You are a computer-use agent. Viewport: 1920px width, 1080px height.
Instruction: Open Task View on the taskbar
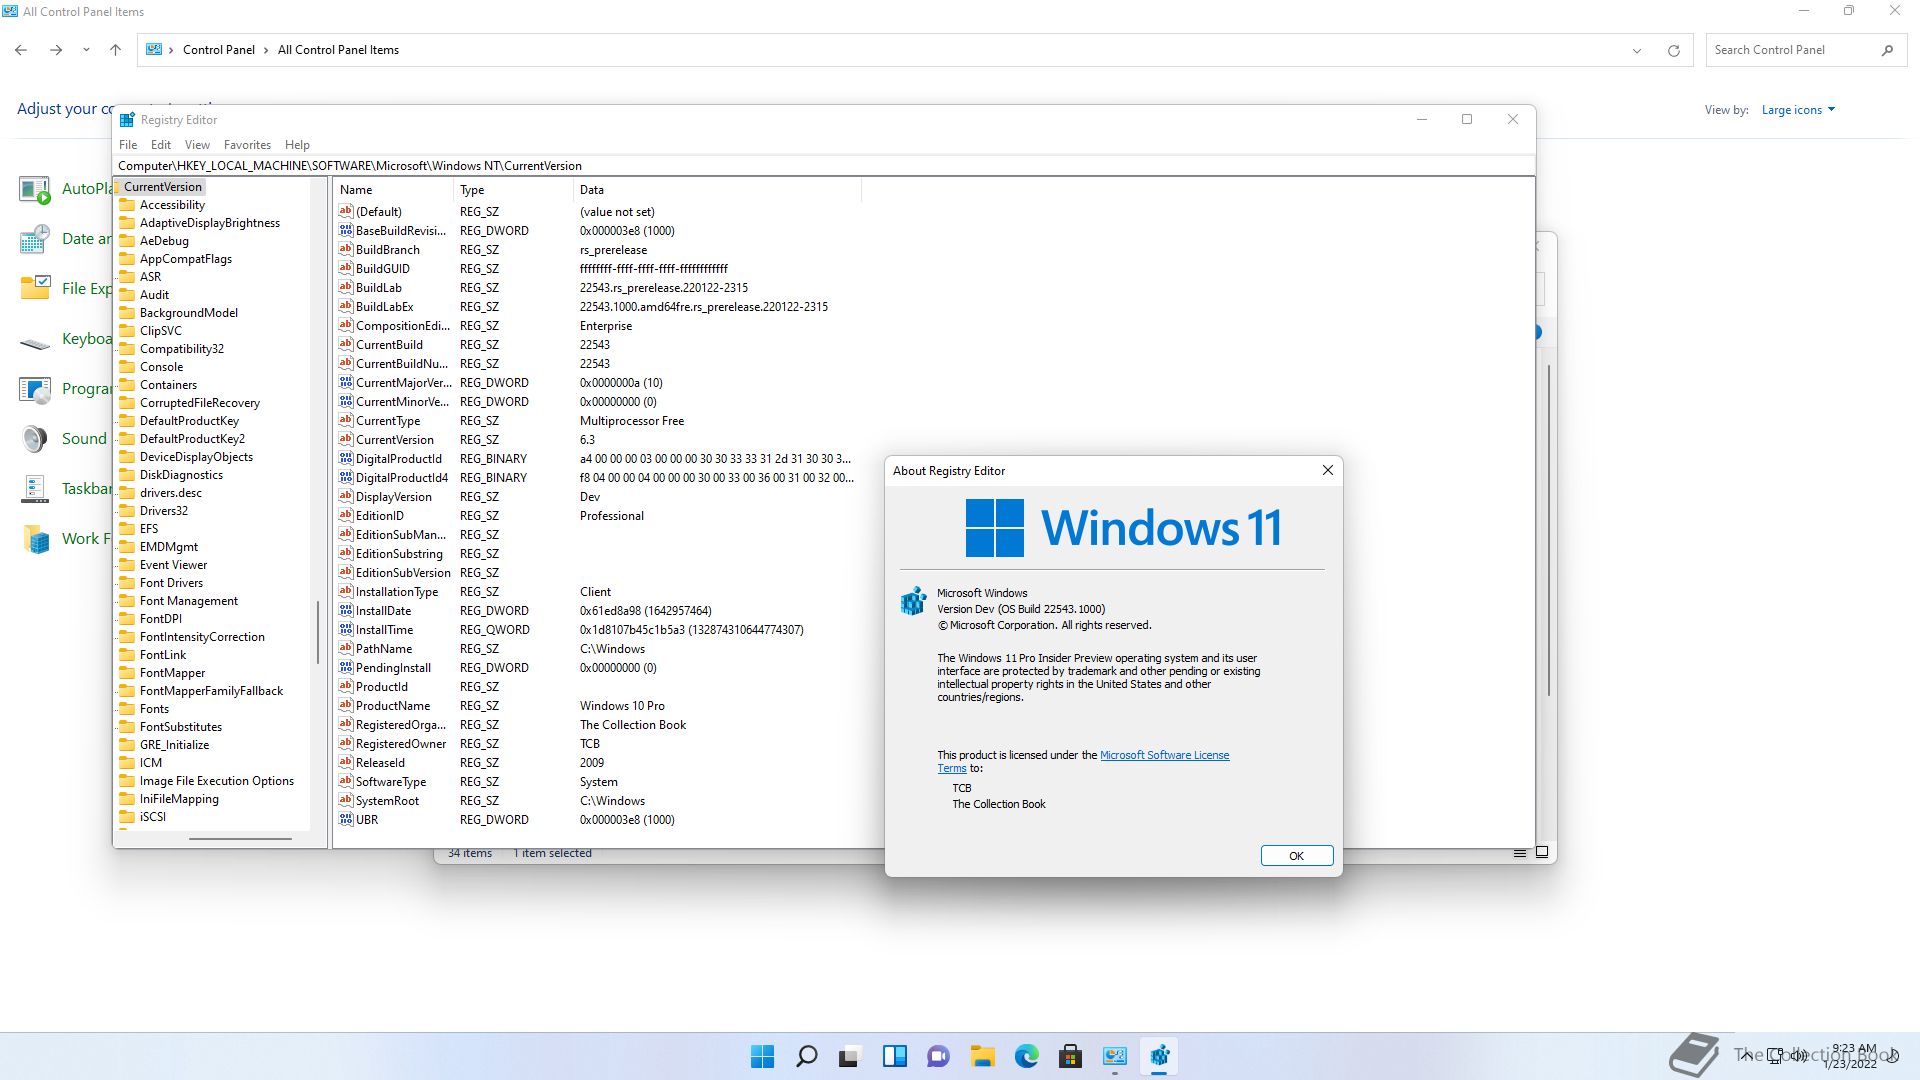tap(850, 1056)
